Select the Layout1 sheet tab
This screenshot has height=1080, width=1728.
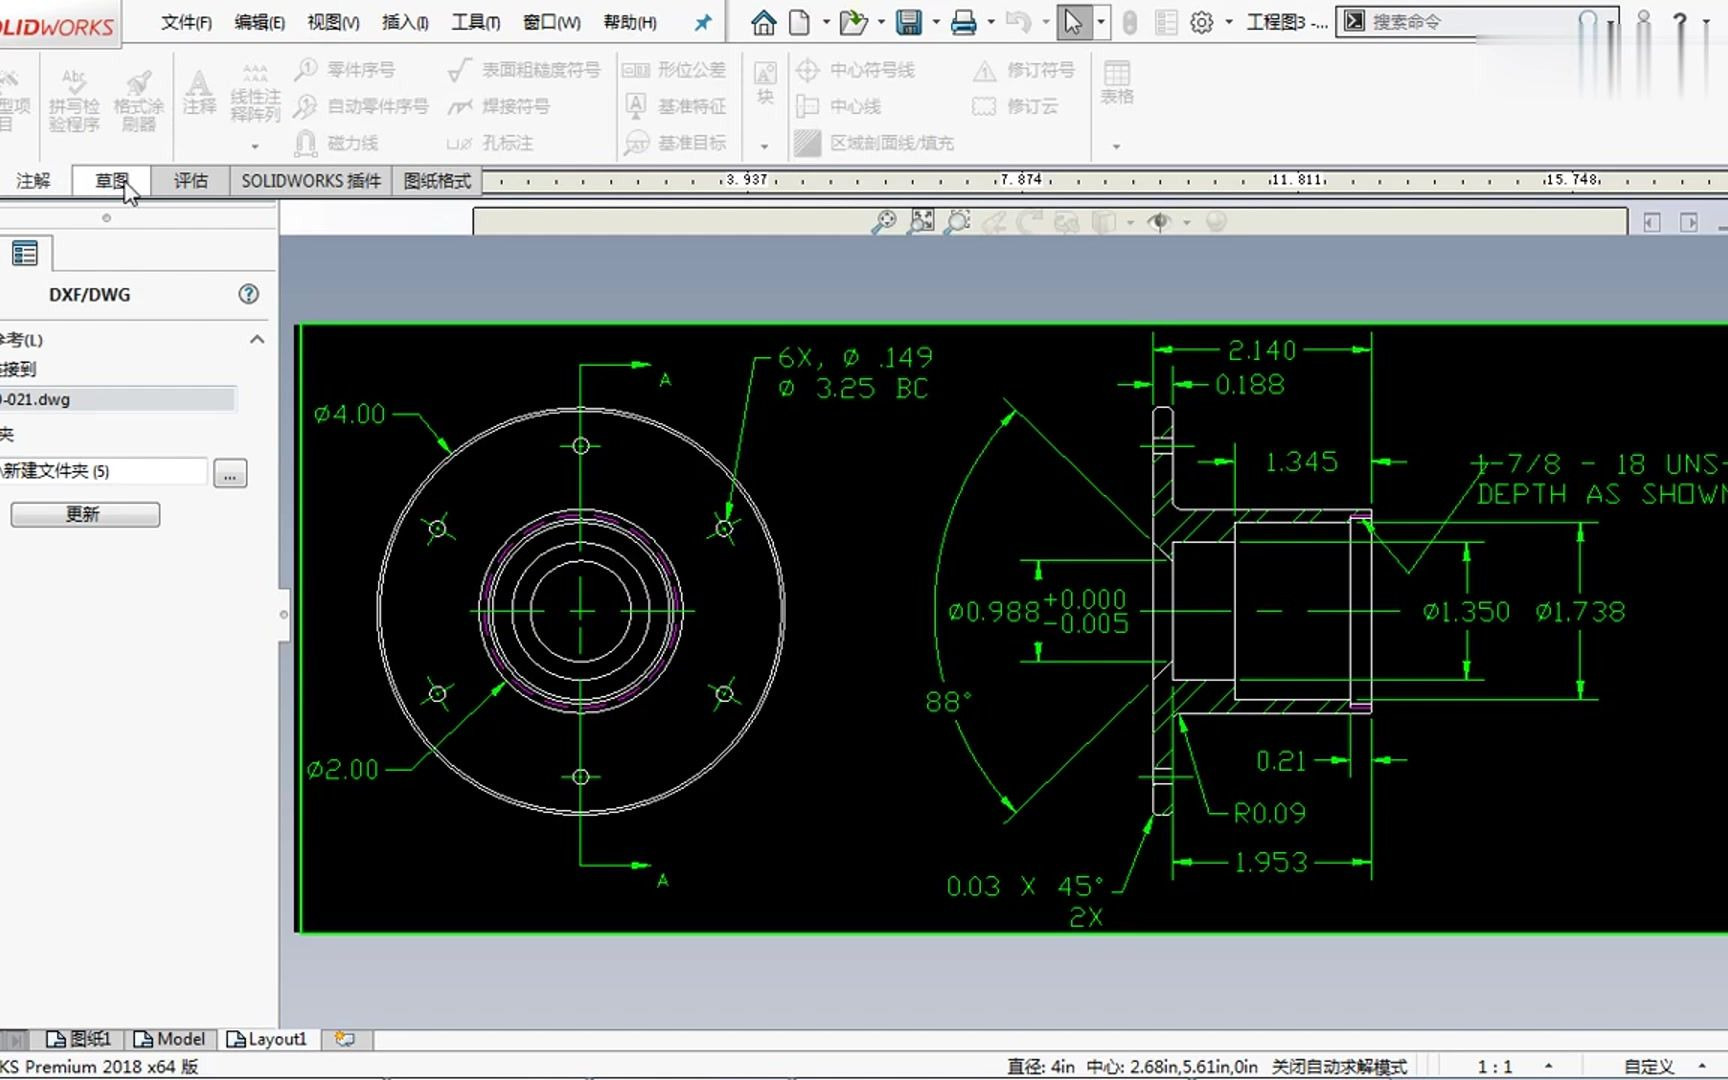click(267, 1039)
